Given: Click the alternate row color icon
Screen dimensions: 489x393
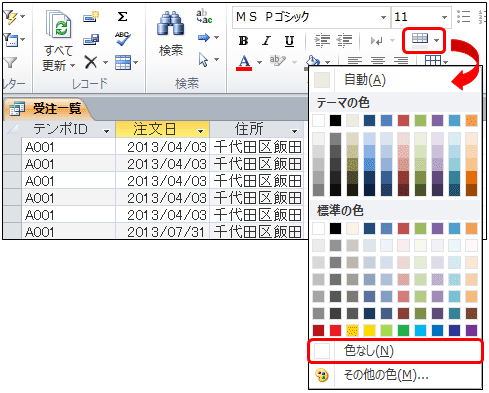Looking at the screenshot, I should point(420,41).
